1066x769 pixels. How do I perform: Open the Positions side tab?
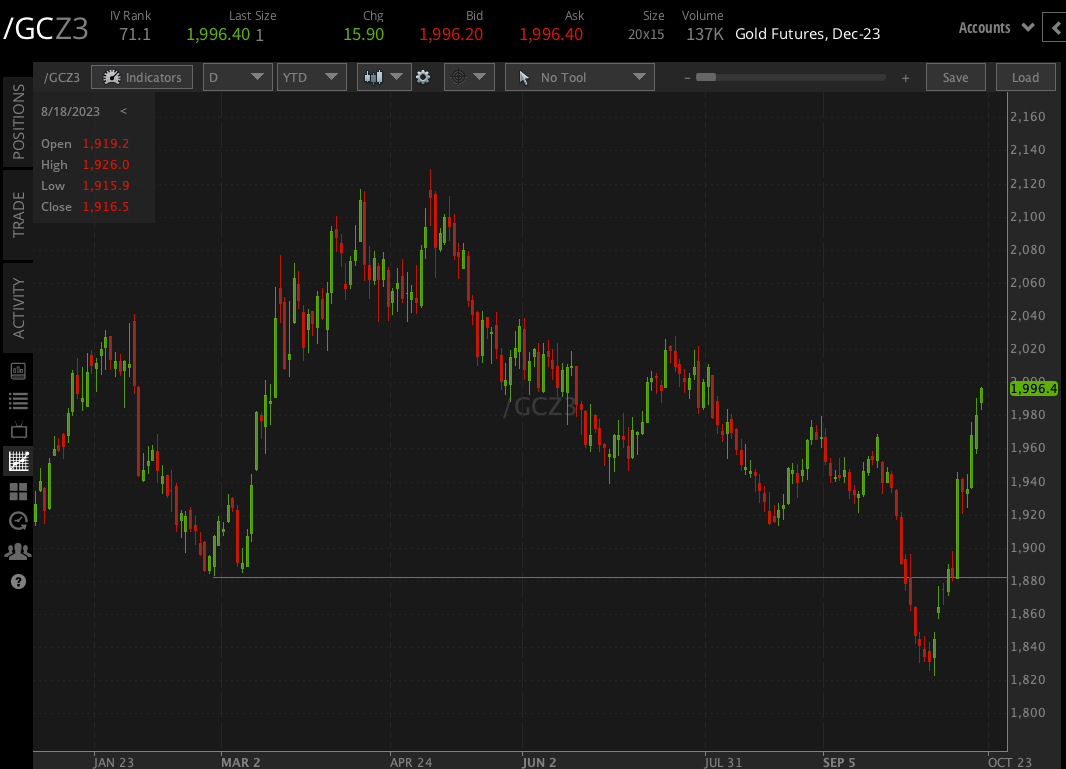coord(18,122)
